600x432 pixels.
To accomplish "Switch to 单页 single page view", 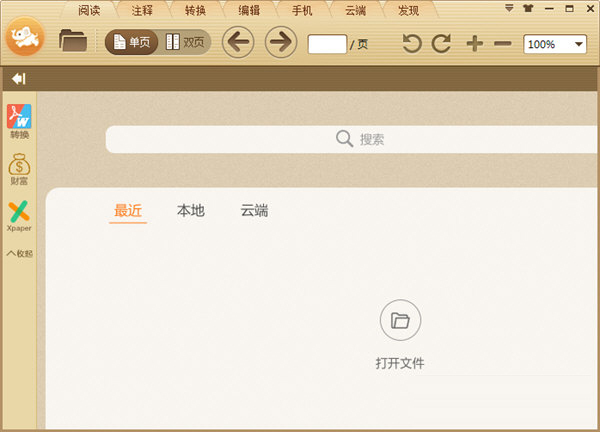I will (132, 43).
